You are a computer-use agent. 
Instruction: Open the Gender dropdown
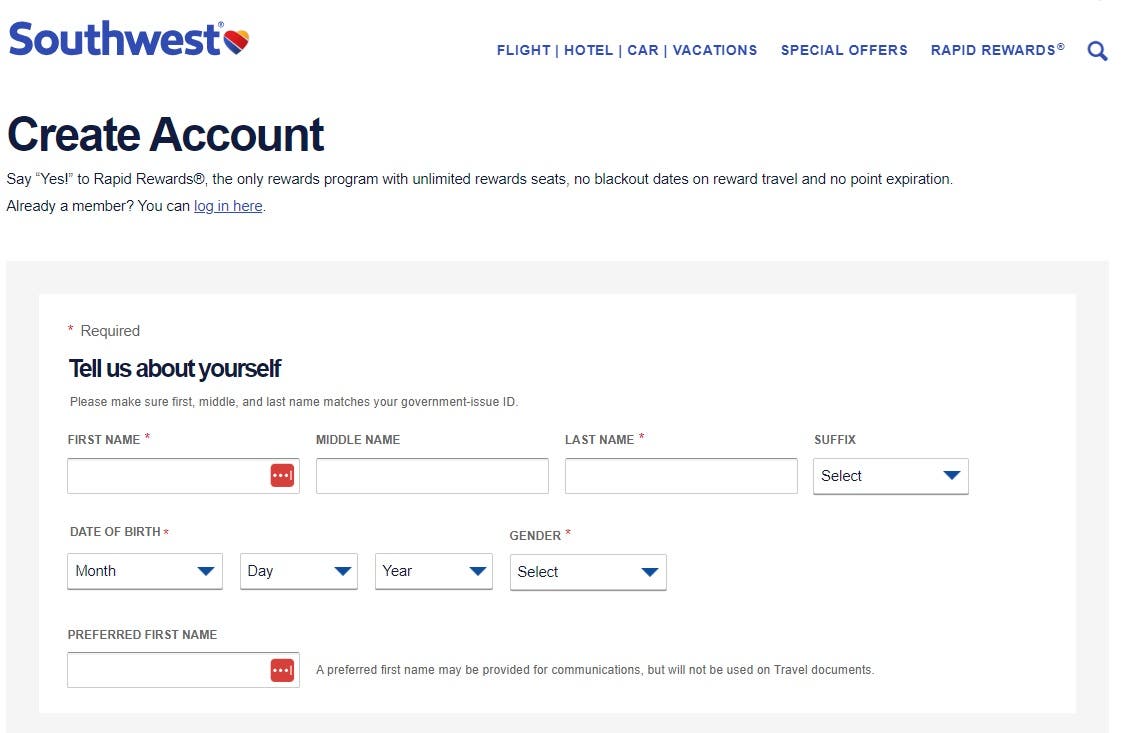pos(588,572)
